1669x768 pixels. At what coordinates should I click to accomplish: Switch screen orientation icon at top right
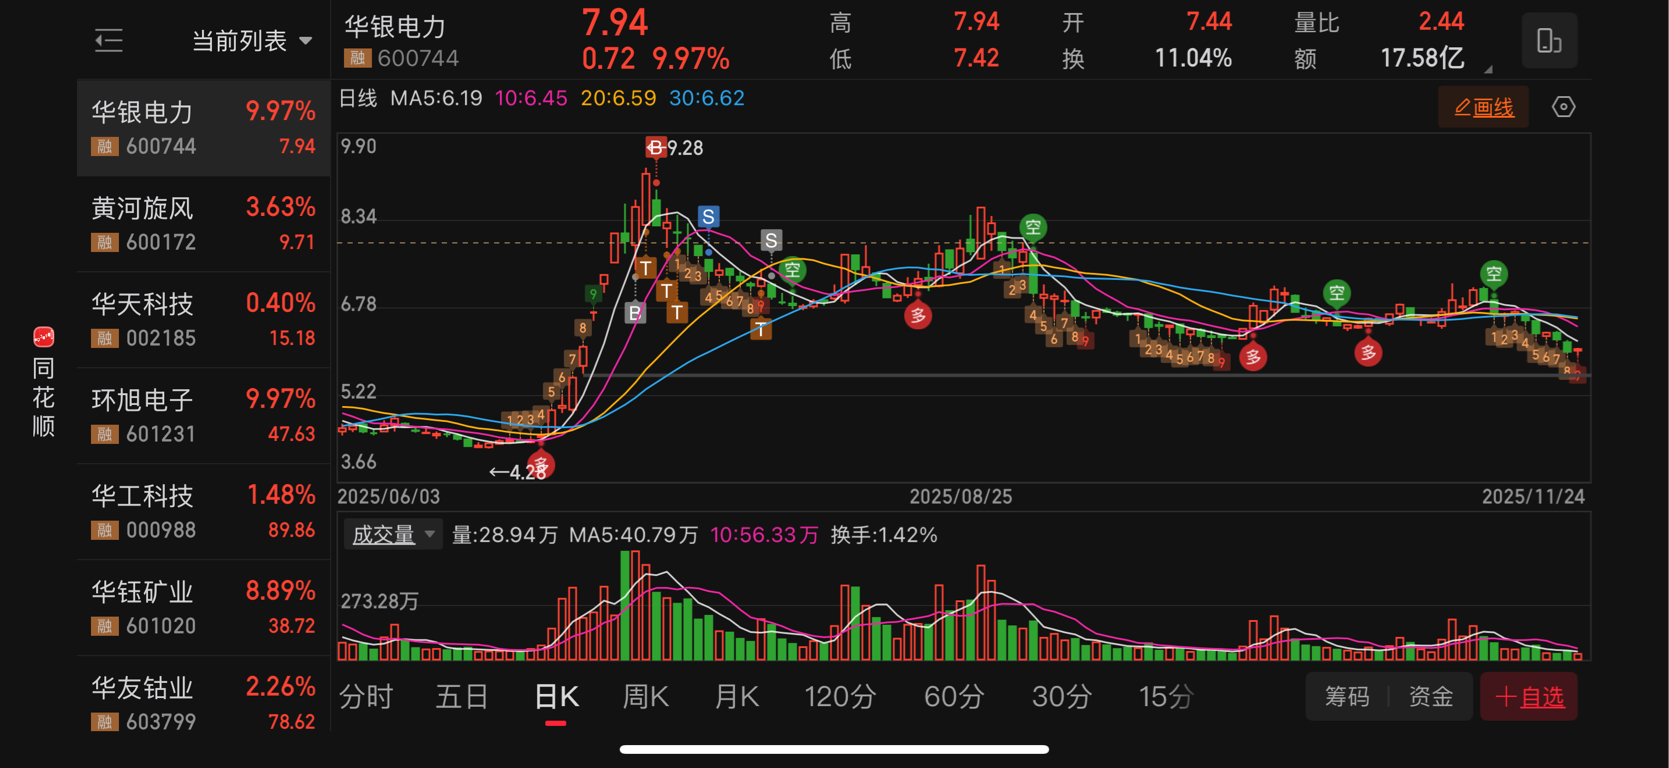pos(1549,41)
